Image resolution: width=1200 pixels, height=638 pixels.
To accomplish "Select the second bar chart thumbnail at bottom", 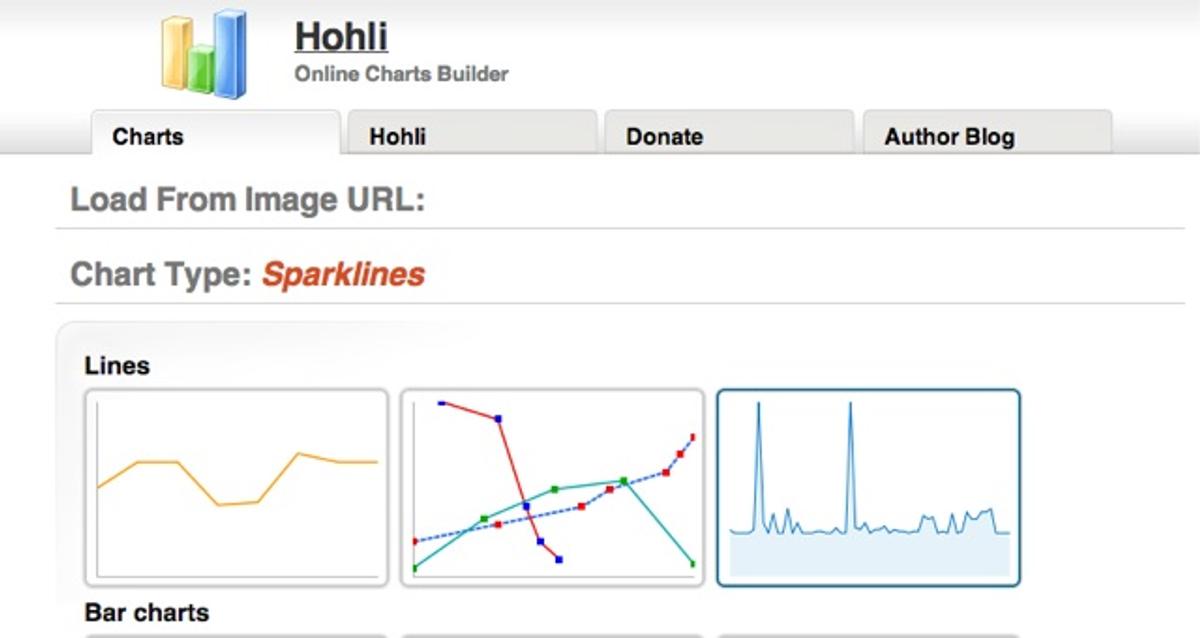I will pos(553,634).
